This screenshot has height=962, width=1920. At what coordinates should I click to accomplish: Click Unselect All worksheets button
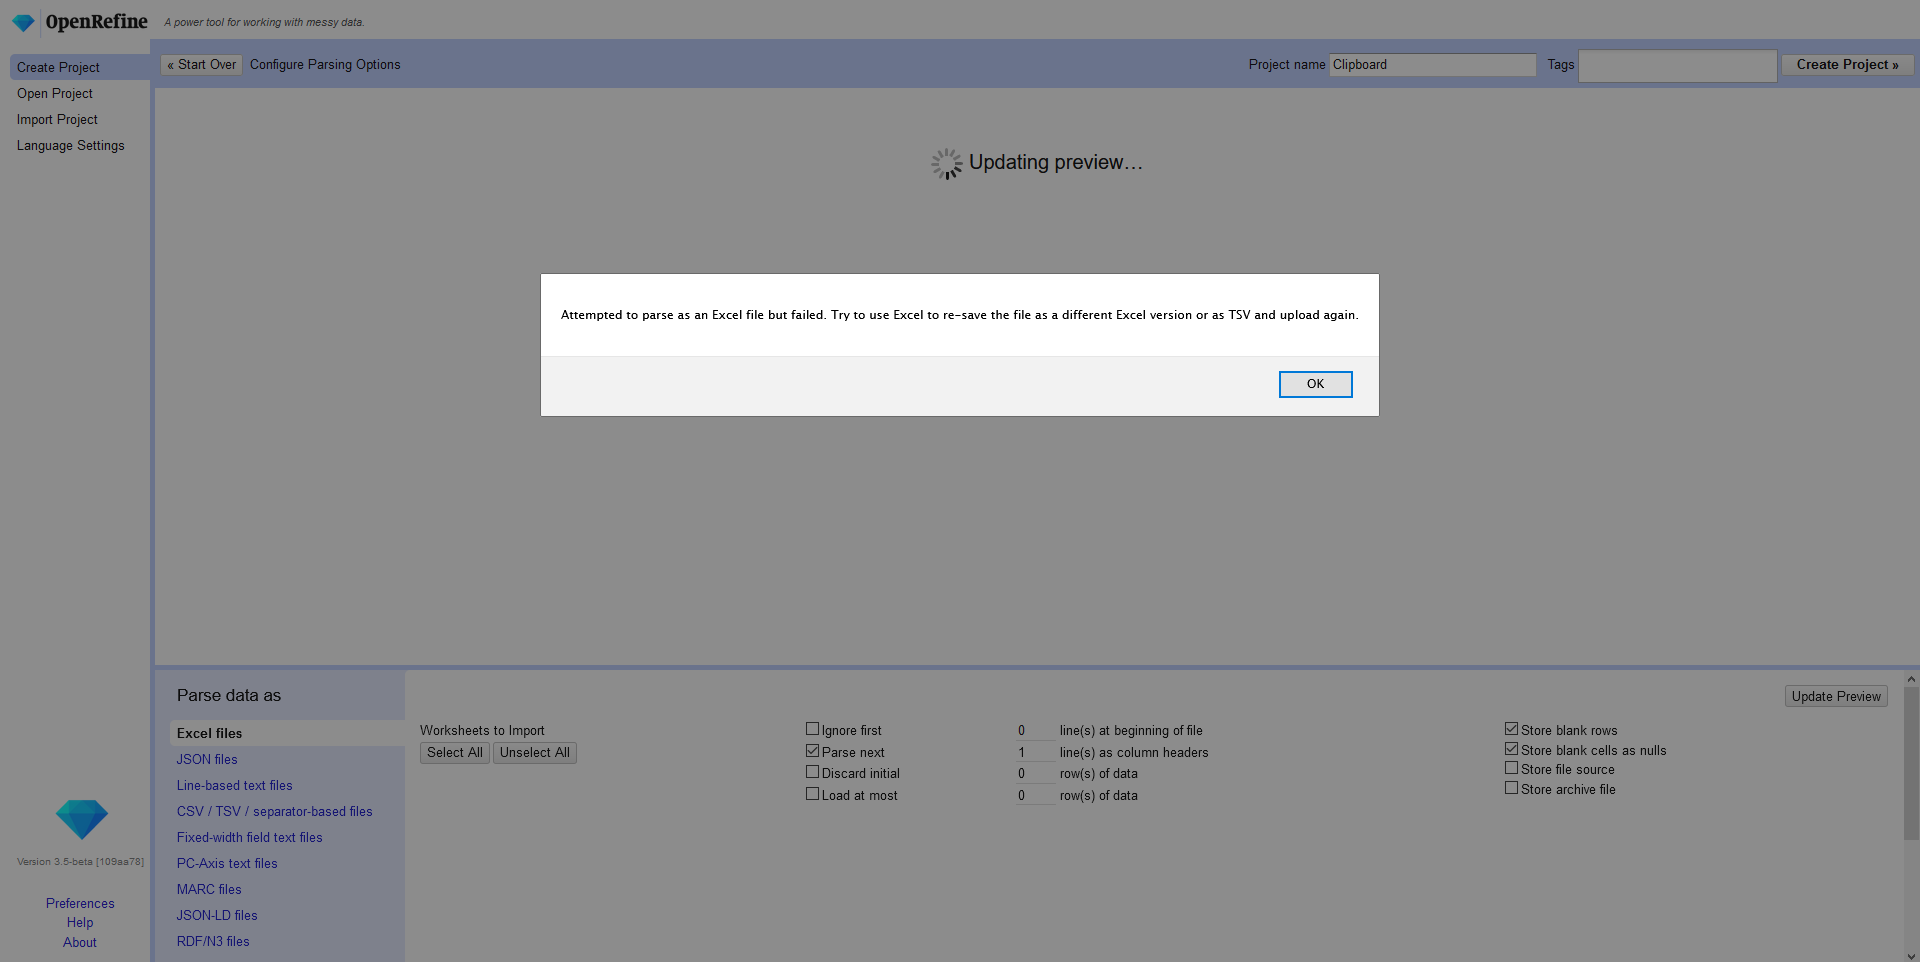coord(534,753)
